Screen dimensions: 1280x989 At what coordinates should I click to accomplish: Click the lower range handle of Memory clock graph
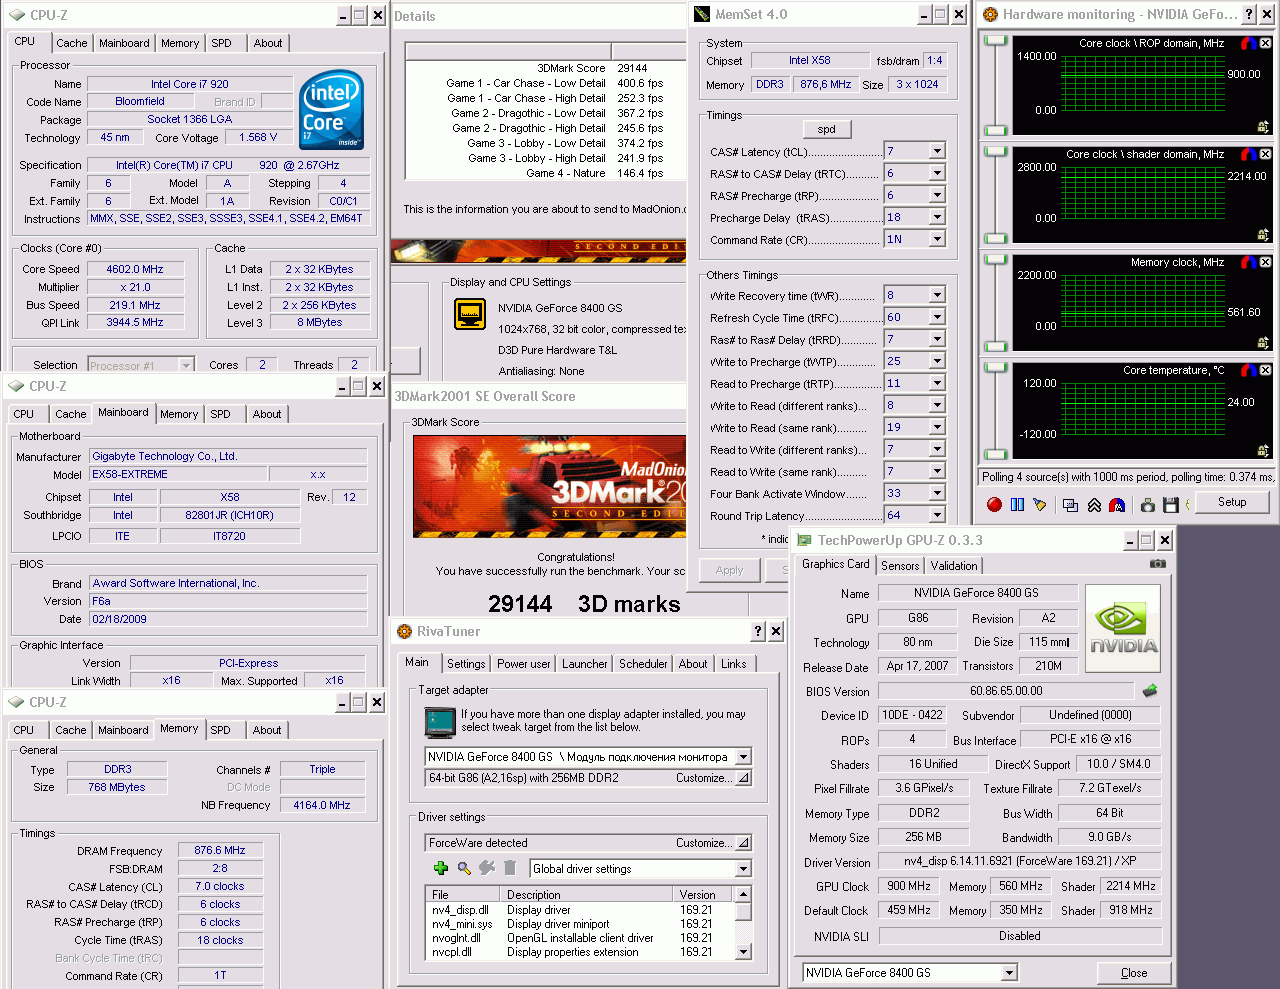coord(995,348)
